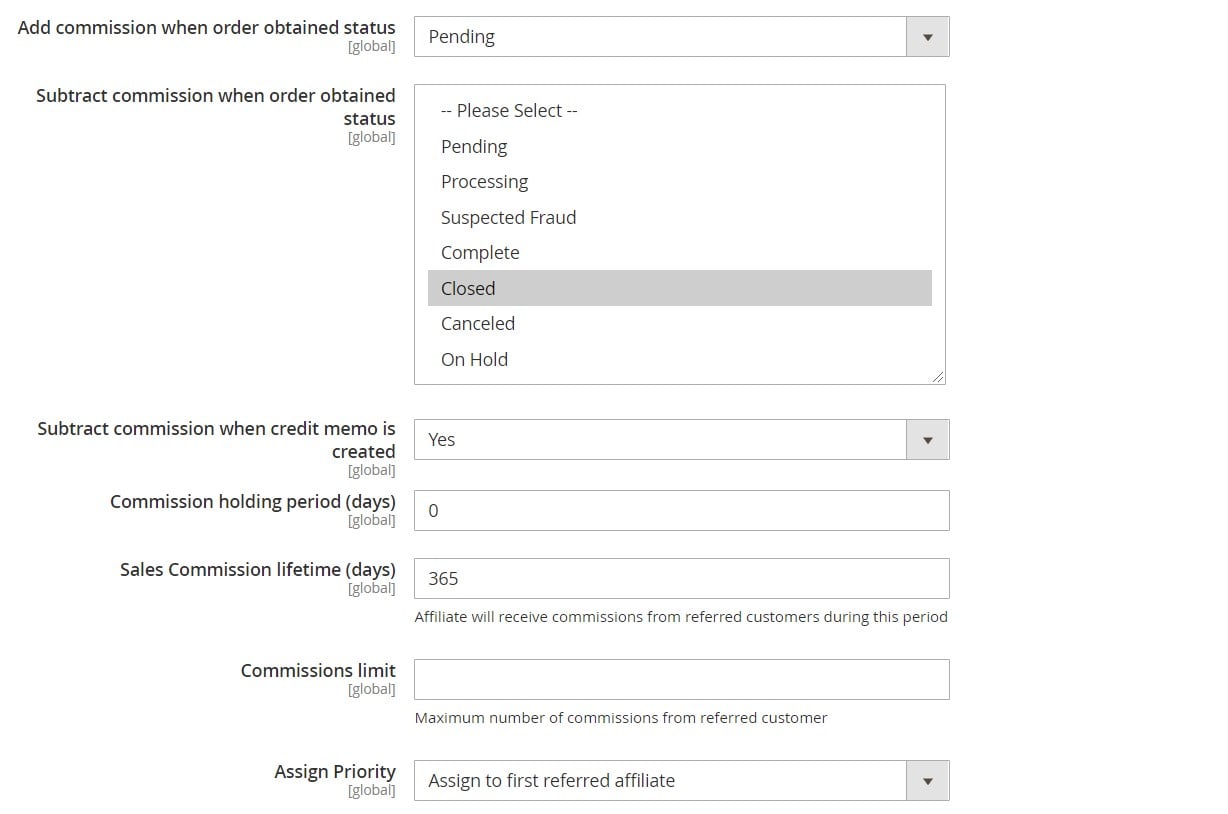Select 'Processing' in the status list

pos(679,182)
